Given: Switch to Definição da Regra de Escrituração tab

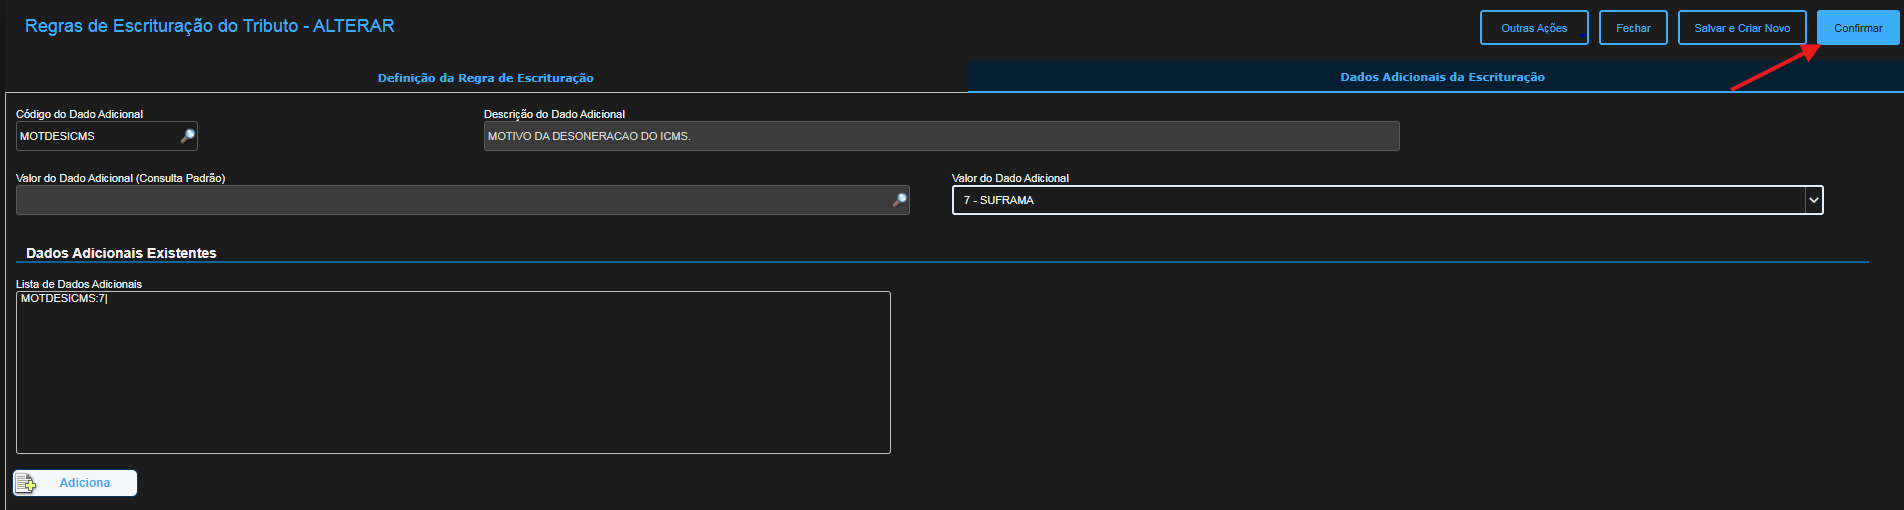Looking at the screenshot, I should click(x=485, y=78).
